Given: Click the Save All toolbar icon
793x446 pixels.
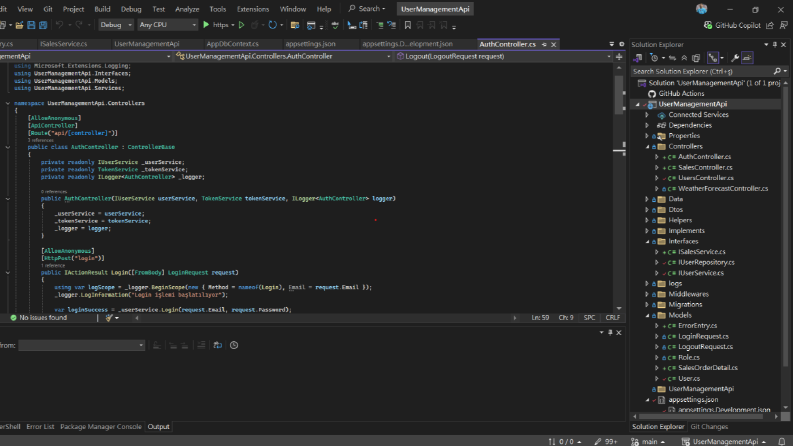Looking at the screenshot, I should [x=43, y=25].
